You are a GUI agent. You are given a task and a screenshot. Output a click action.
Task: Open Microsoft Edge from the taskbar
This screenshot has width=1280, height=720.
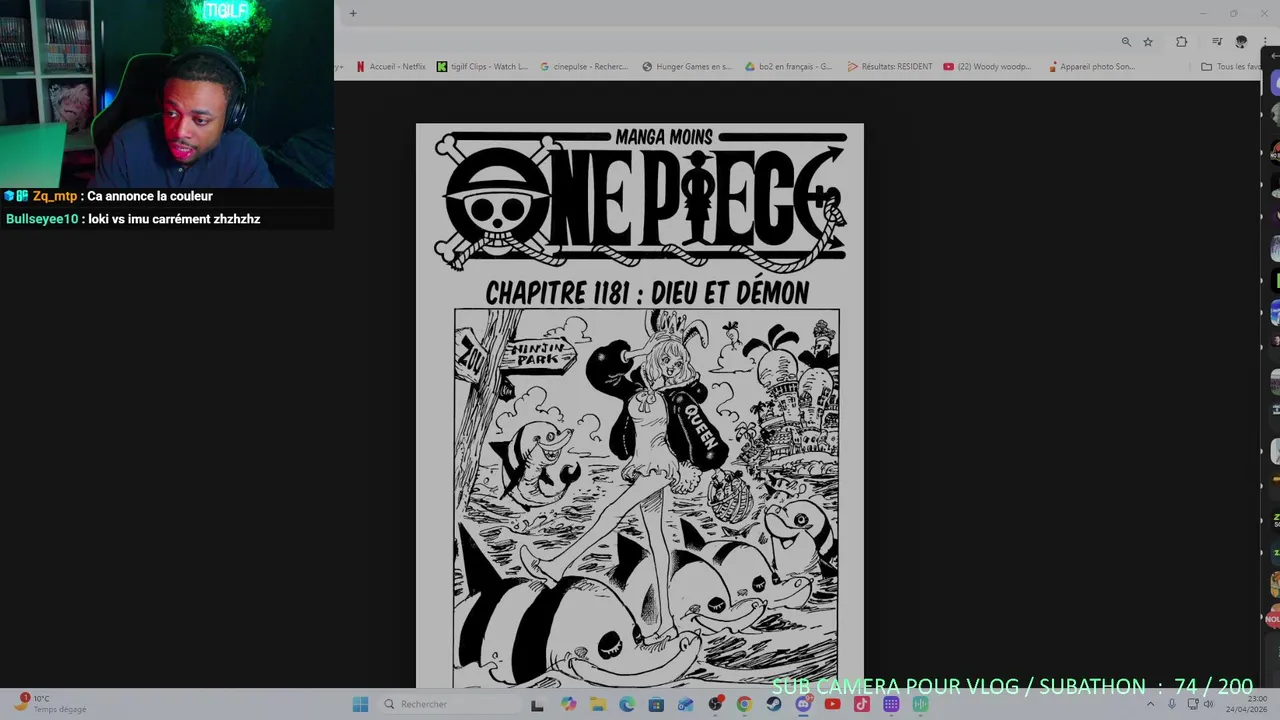[627, 704]
